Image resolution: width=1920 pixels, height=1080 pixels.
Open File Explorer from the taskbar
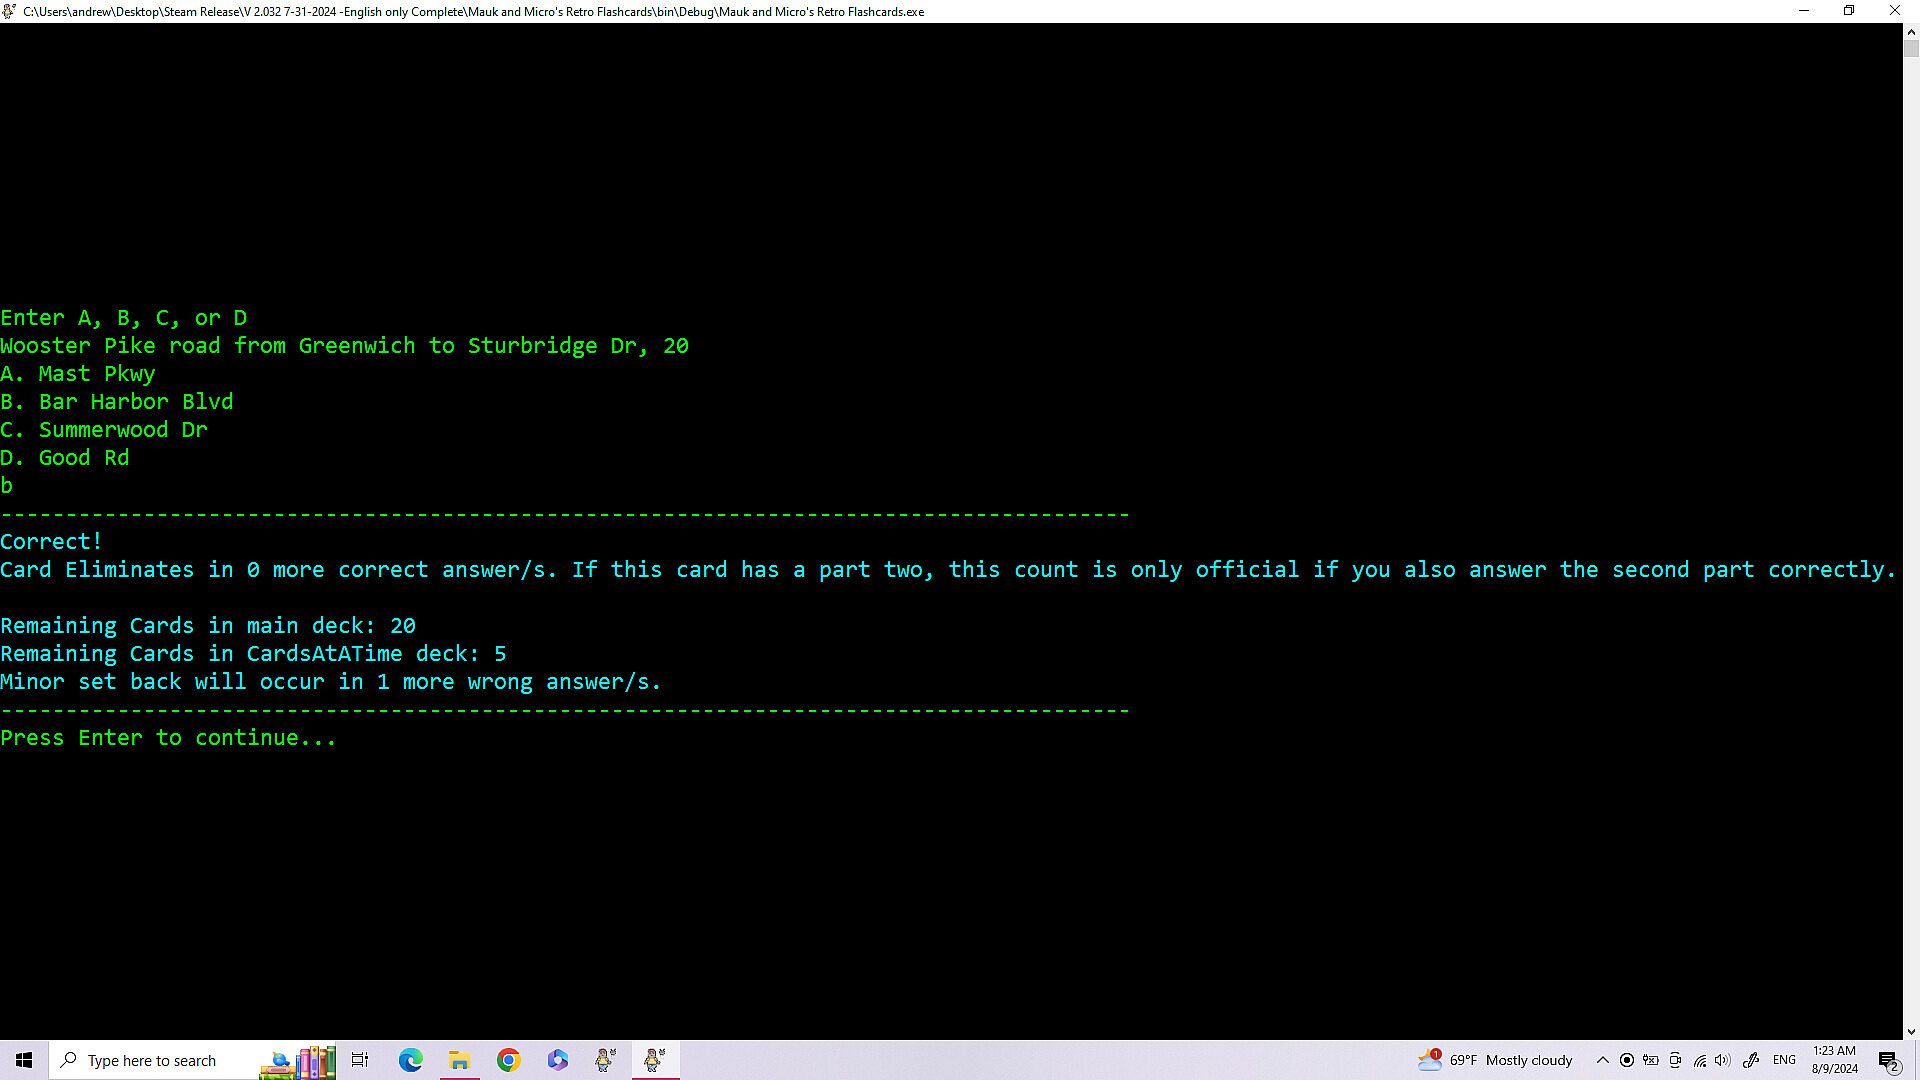tap(459, 1060)
